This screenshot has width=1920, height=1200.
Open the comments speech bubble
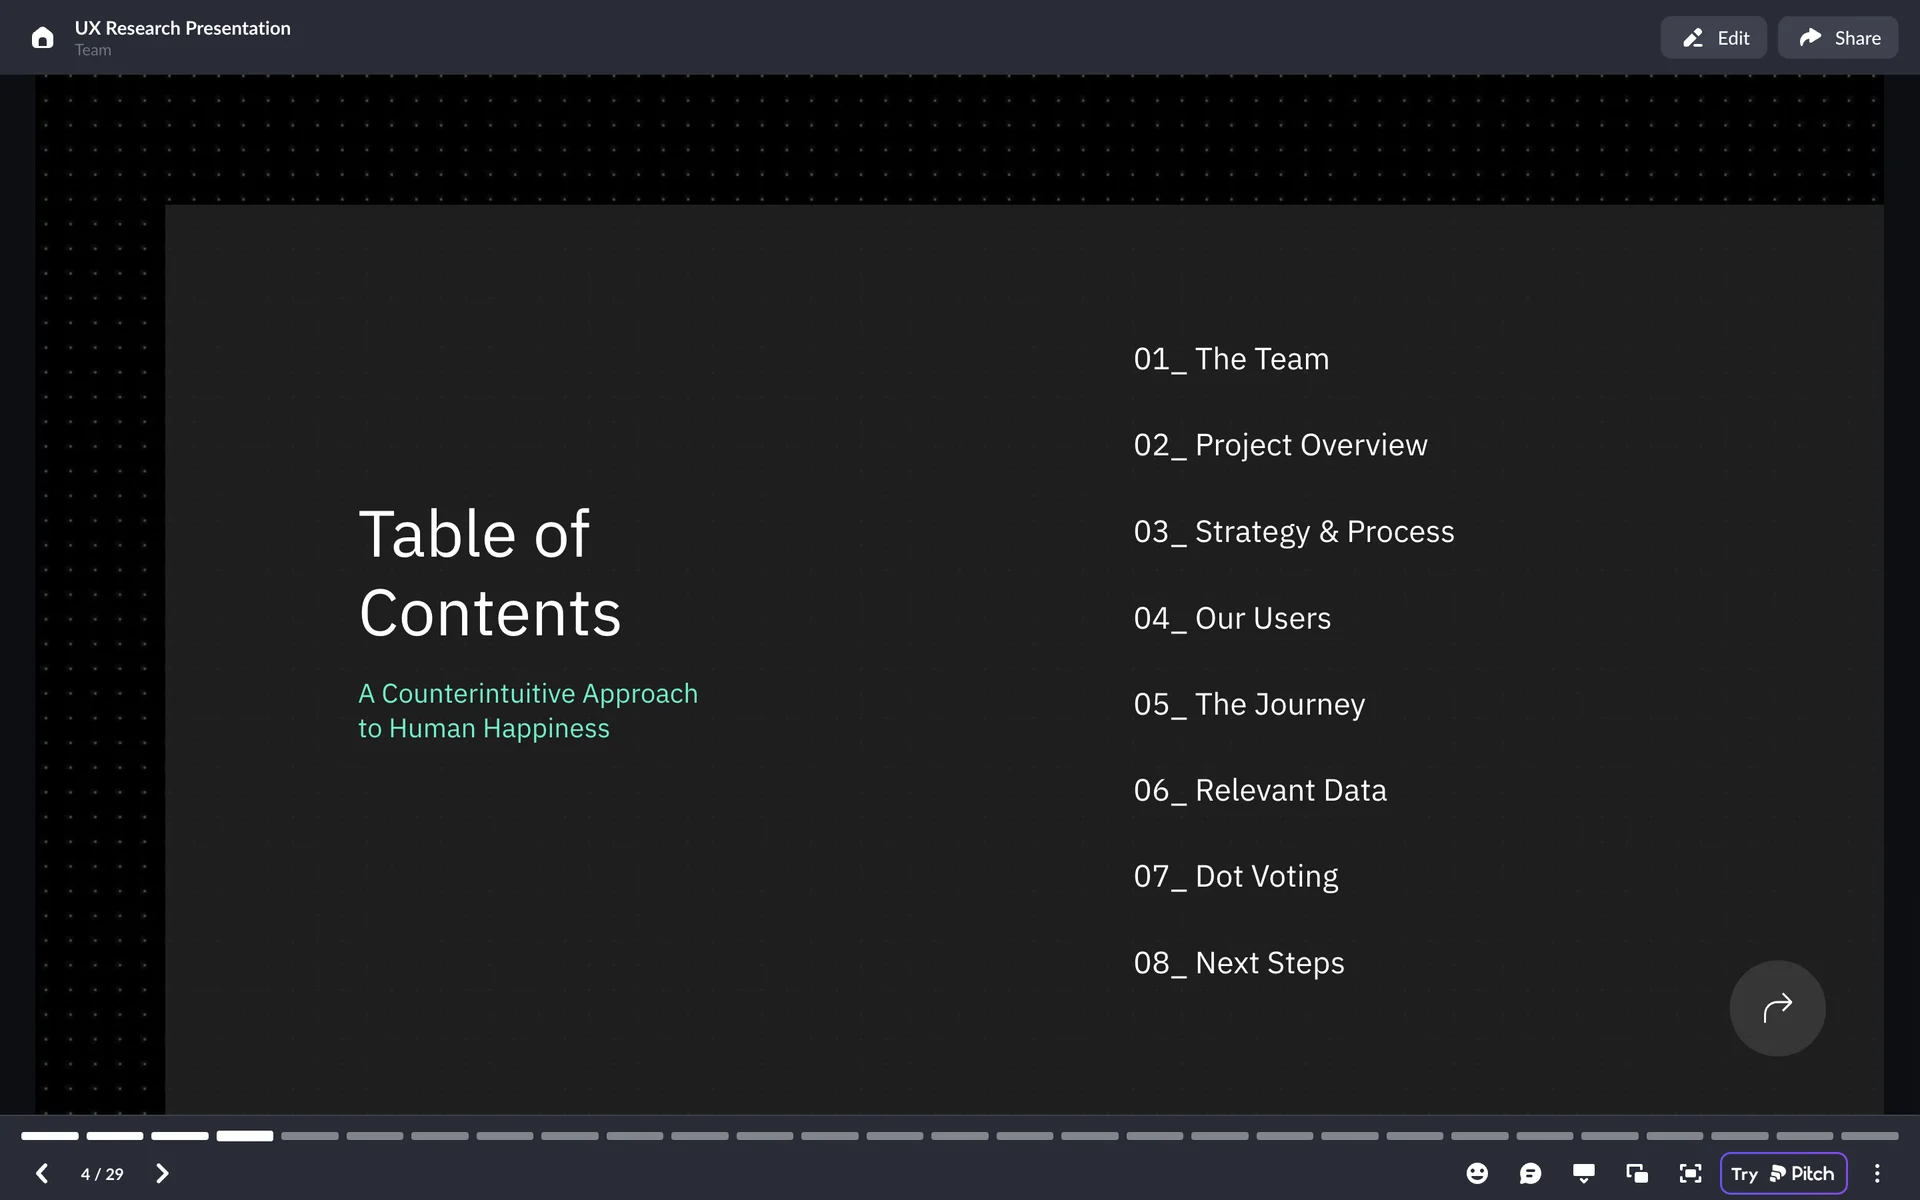(x=1530, y=1173)
